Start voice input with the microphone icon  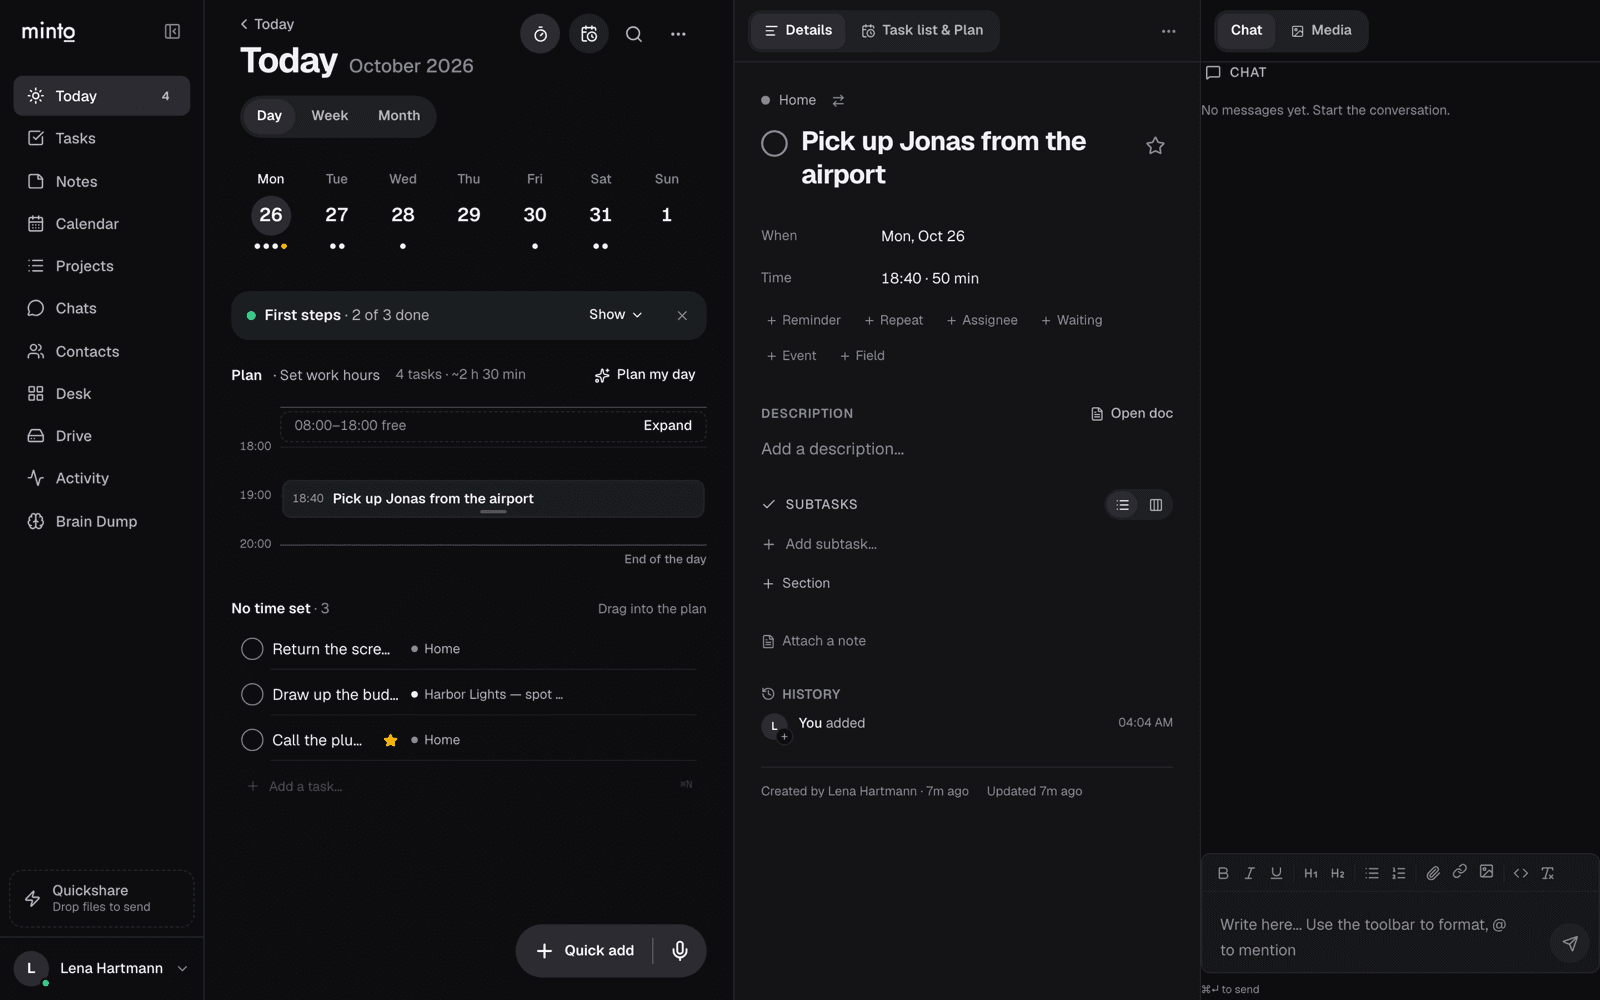[680, 951]
